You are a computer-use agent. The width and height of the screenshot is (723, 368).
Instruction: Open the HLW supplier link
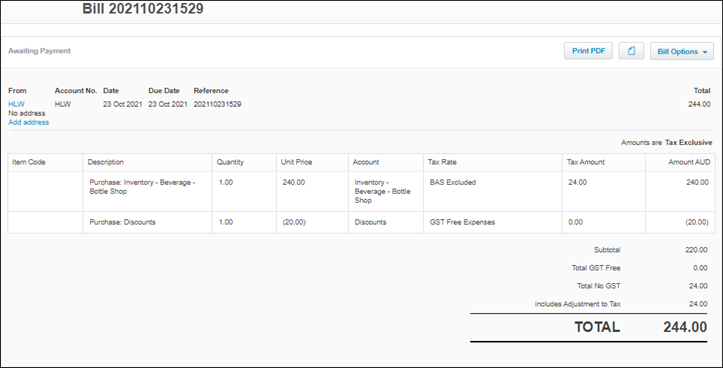[17, 104]
